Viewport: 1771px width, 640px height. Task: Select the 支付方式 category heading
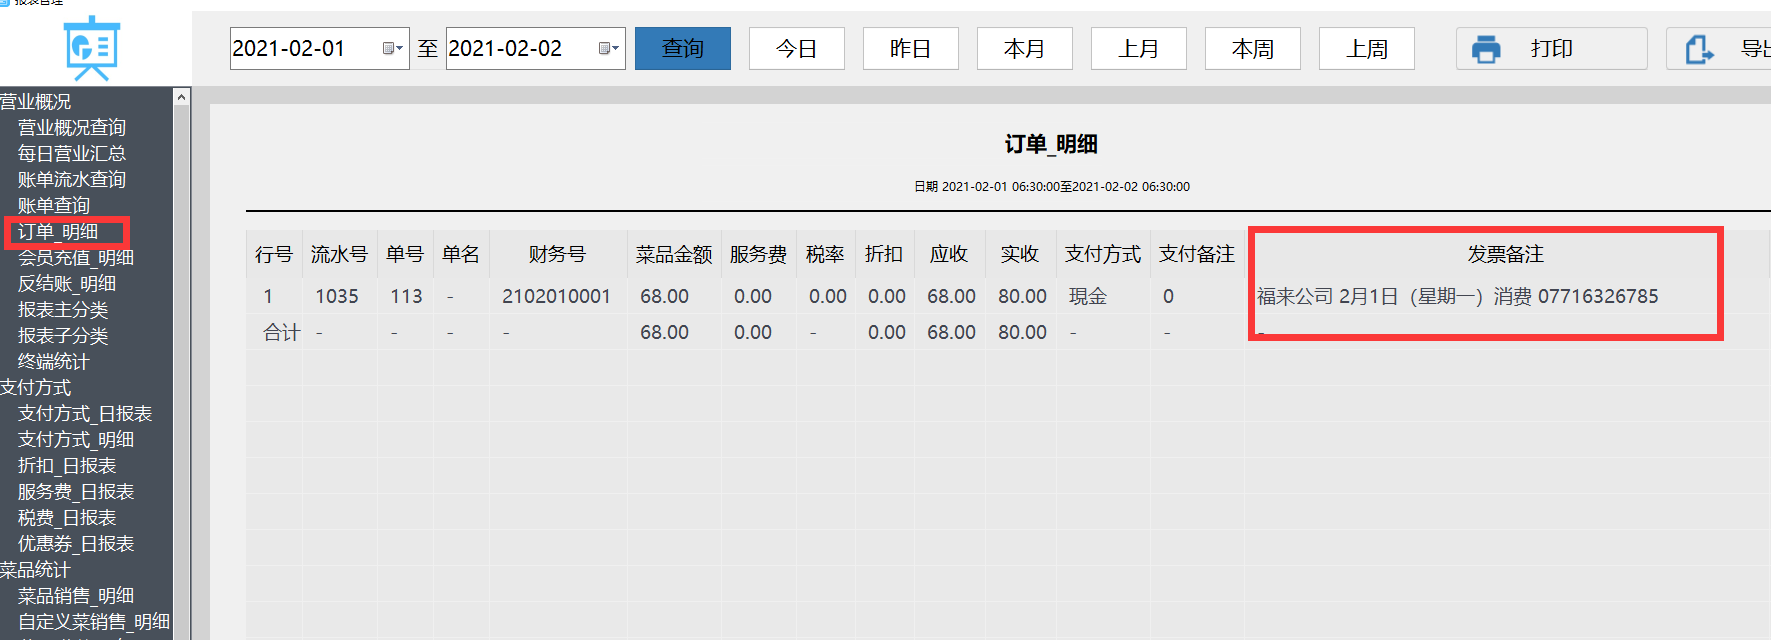pyautogui.click(x=36, y=387)
